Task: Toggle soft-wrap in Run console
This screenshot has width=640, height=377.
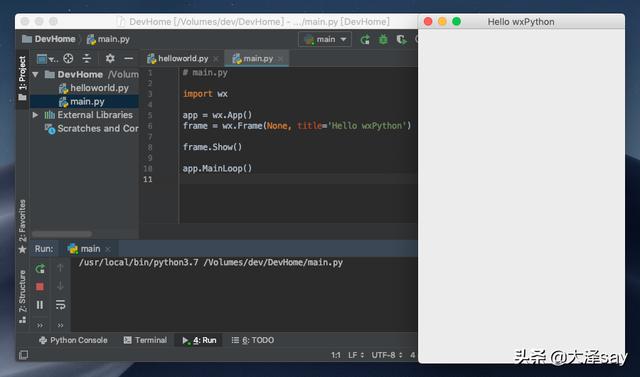Action: 60,304
